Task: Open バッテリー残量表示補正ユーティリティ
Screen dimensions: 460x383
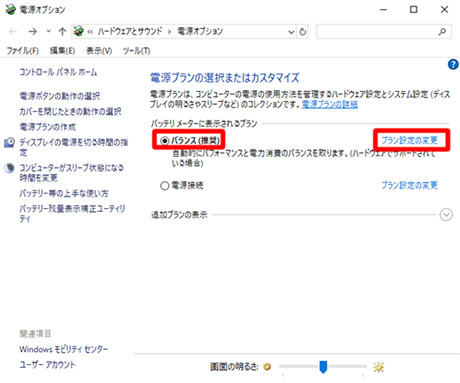Action: [x=72, y=214]
